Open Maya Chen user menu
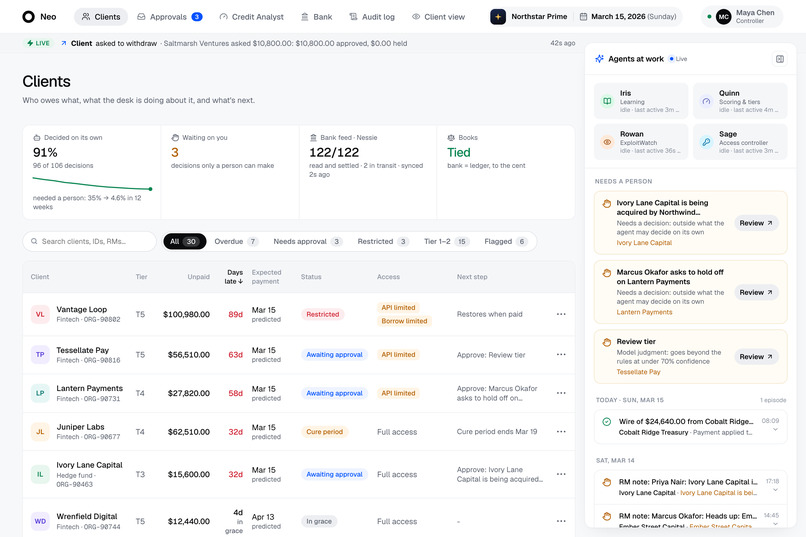Screen dimensions: 806x537 (x=742, y=16)
